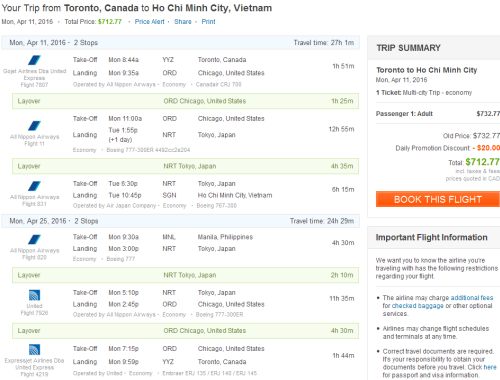500x380 pixels.
Task: Click the 4h 35m Tokyo layover row
Action: tap(185, 166)
